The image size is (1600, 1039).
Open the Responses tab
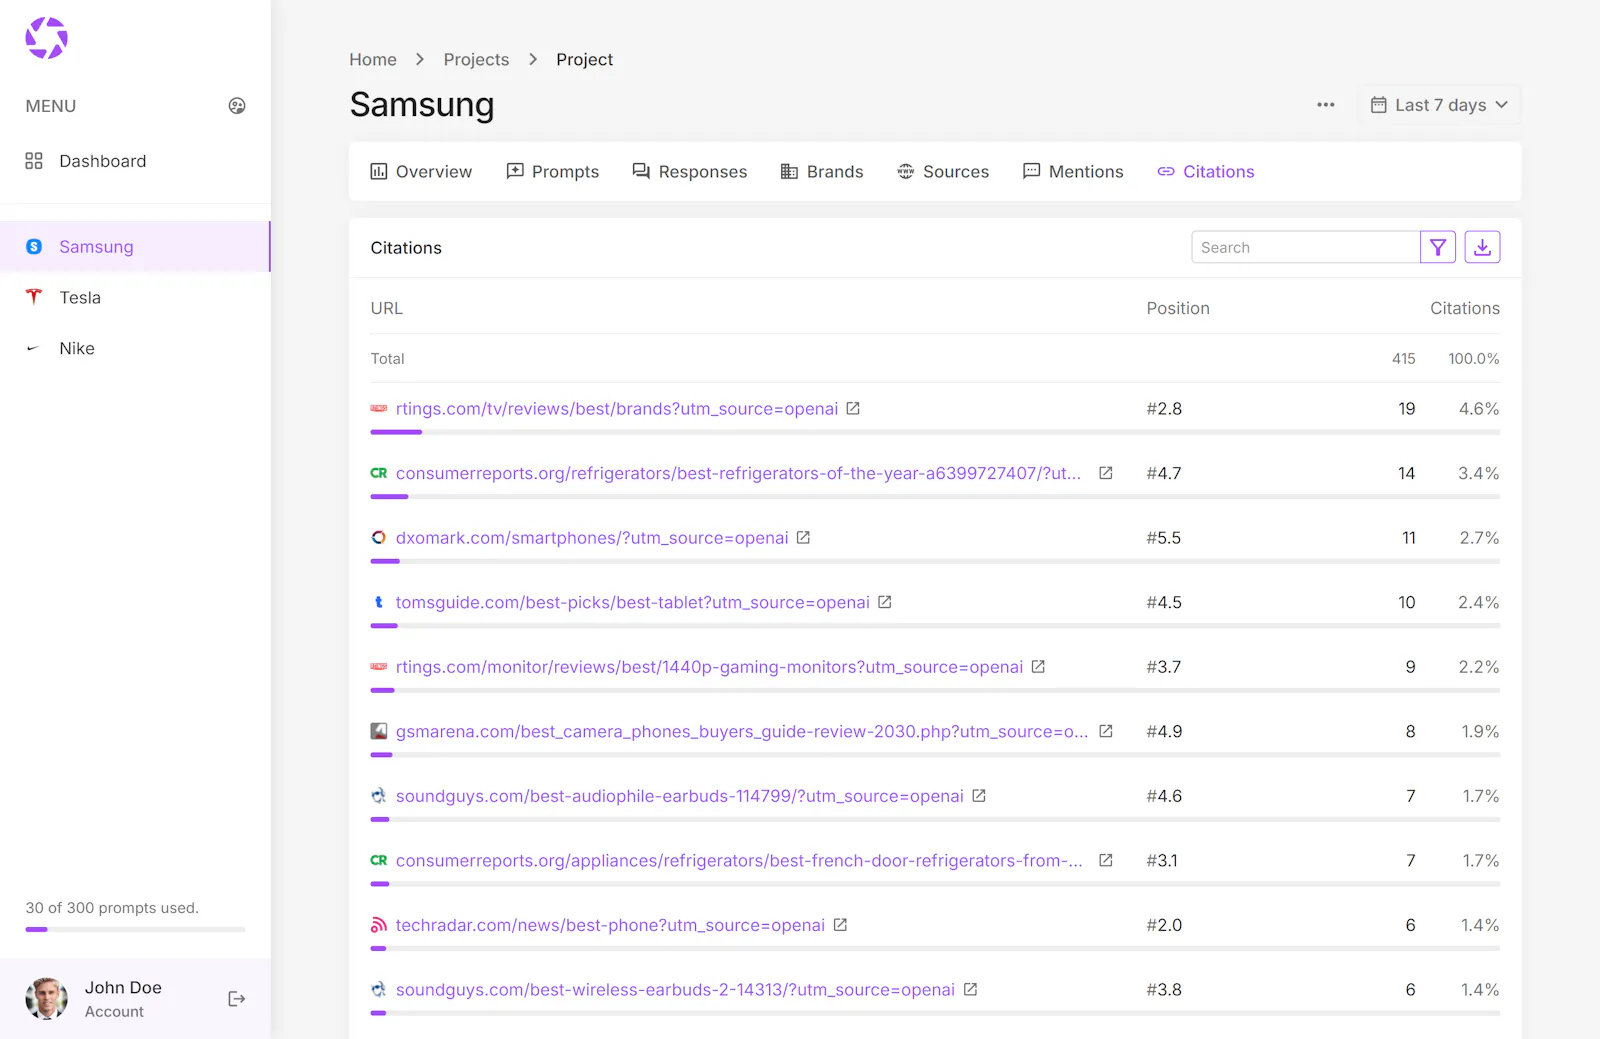pos(690,172)
